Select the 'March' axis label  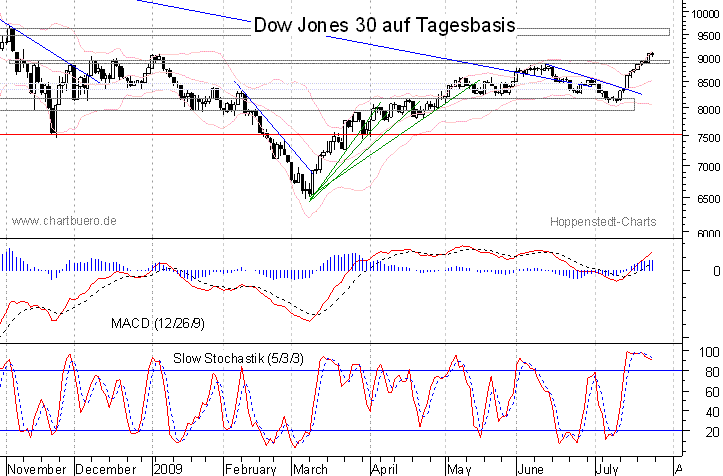310,470
